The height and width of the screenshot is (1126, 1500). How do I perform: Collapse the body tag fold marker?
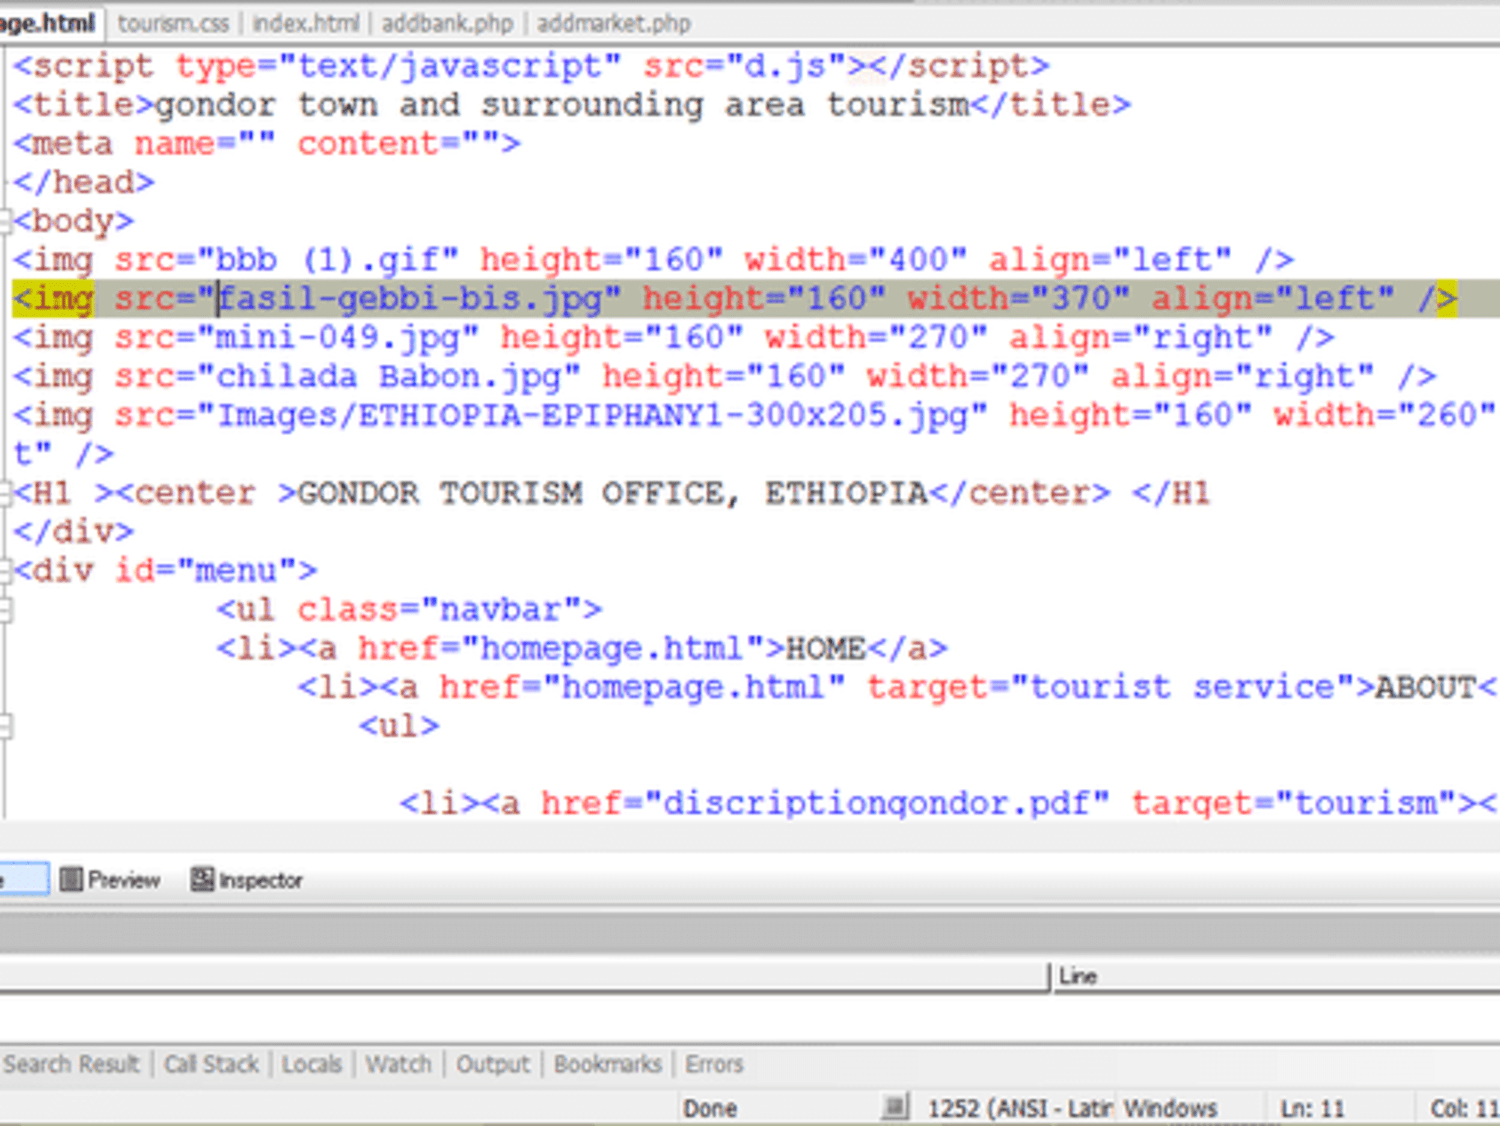[x=4, y=221]
